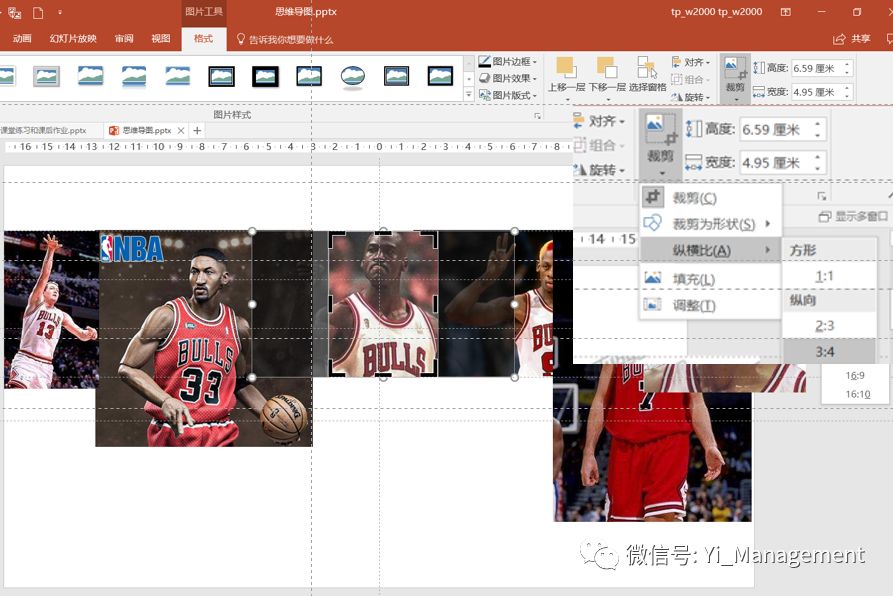
Task: Click magnified 宽度 4.95 厘米 width field
Action: point(778,163)
